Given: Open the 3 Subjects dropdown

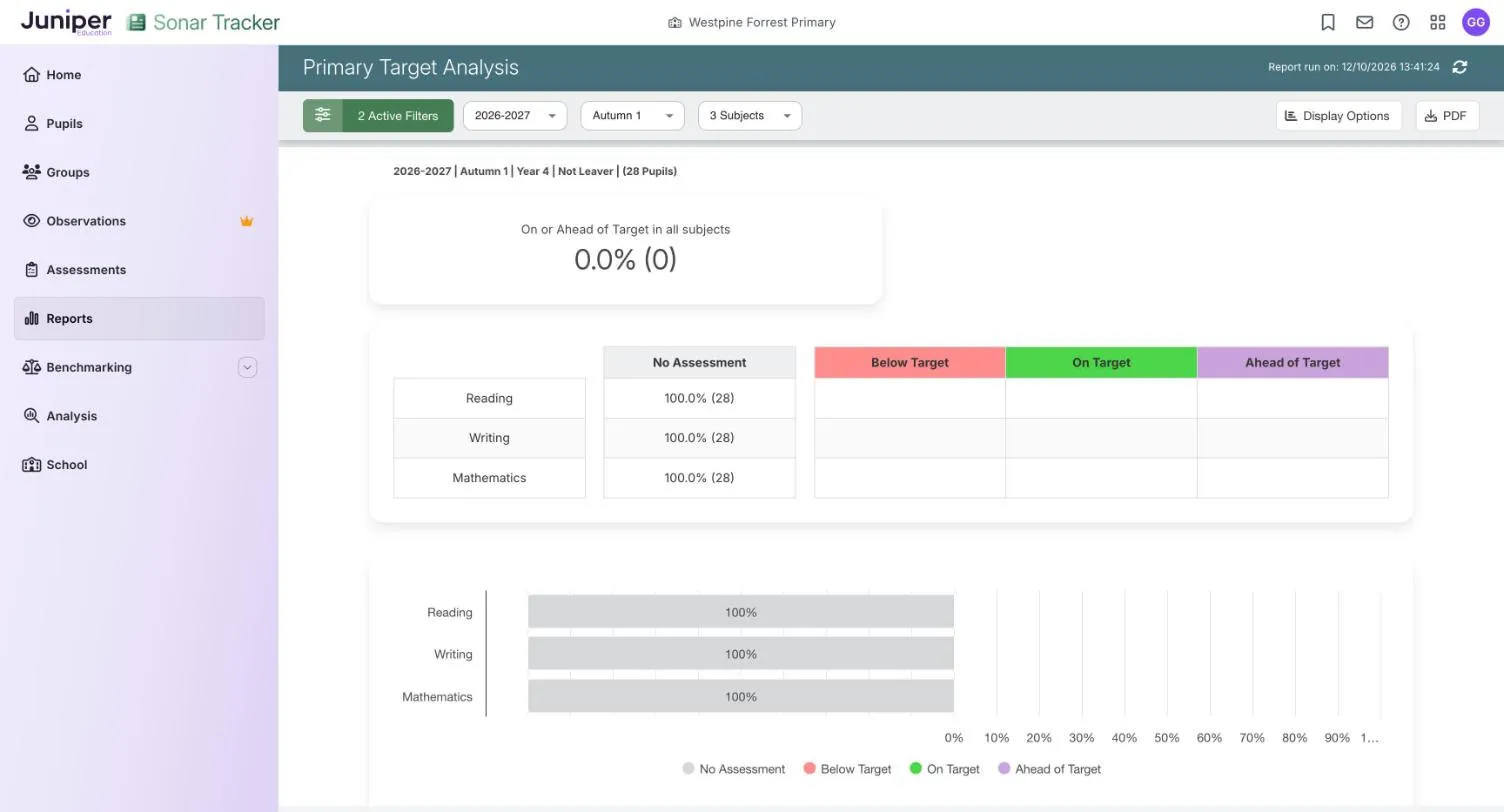Looking at the screenshot, I should [750, 115].
